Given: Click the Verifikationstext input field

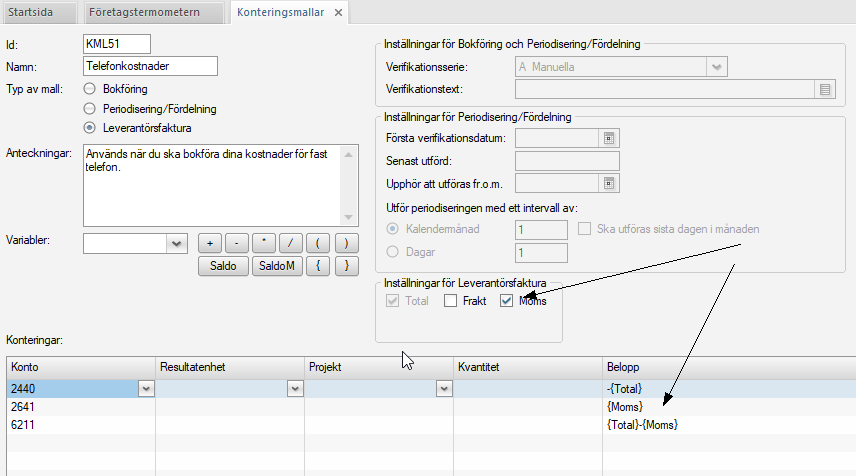Looking at the screenshot, I should [x=665, y=90].
